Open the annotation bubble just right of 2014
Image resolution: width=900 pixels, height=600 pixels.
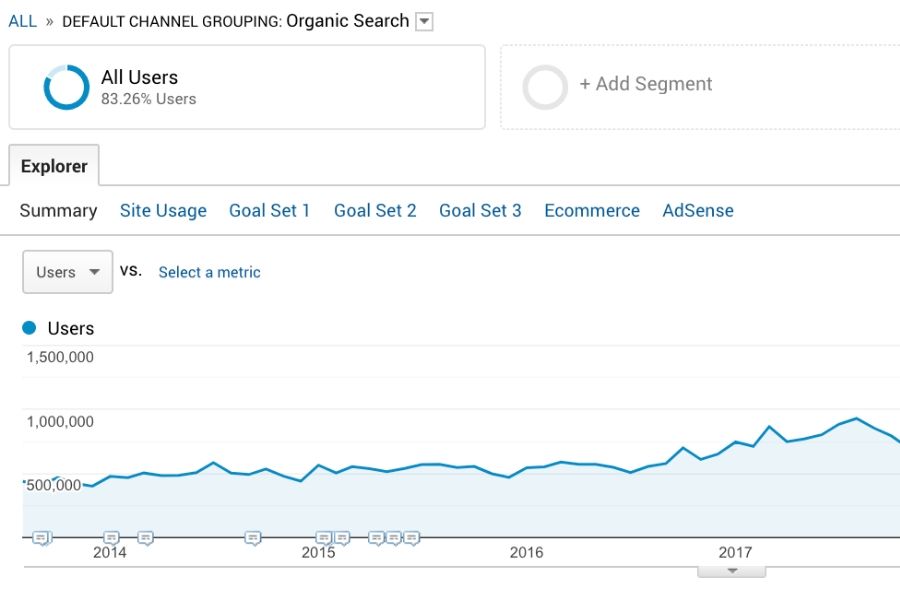pyautogui.click(x=146, y=538)
